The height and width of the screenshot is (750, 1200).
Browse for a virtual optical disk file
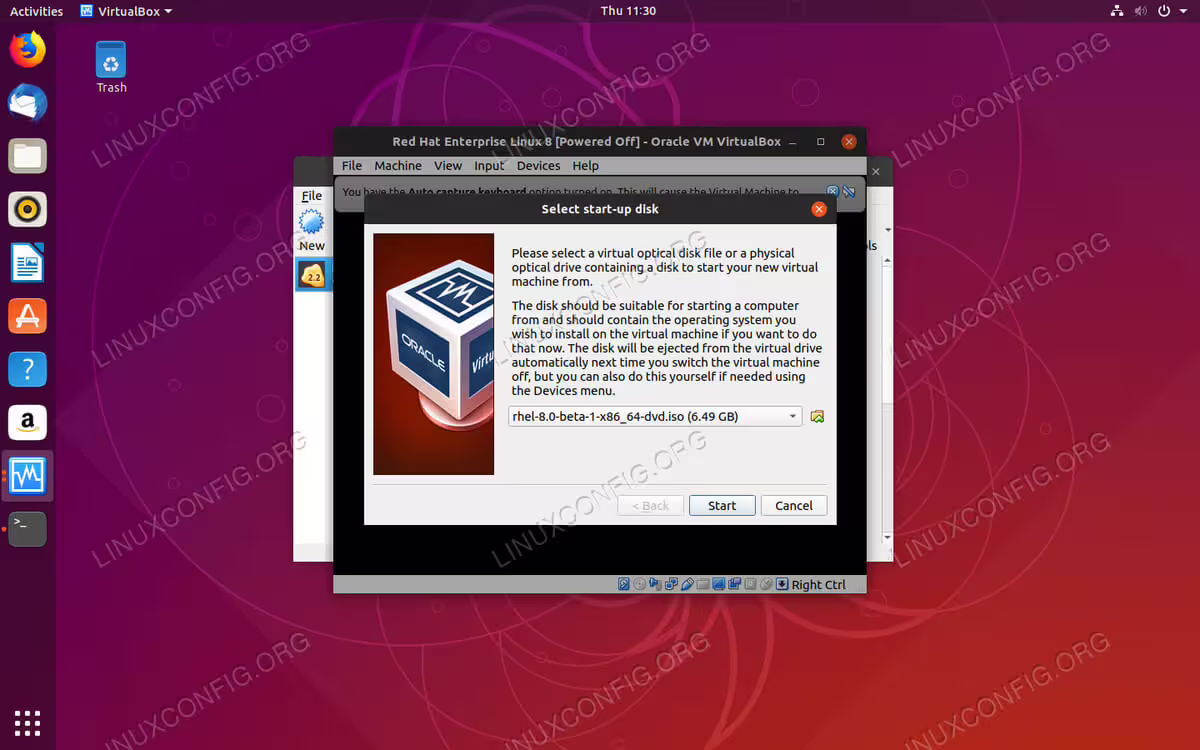[x=817, y=416]
